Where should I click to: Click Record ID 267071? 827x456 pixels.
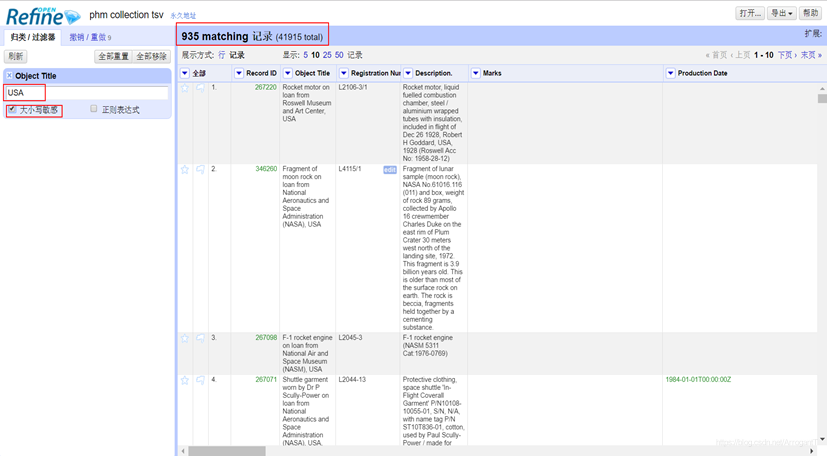coord(266,380)
